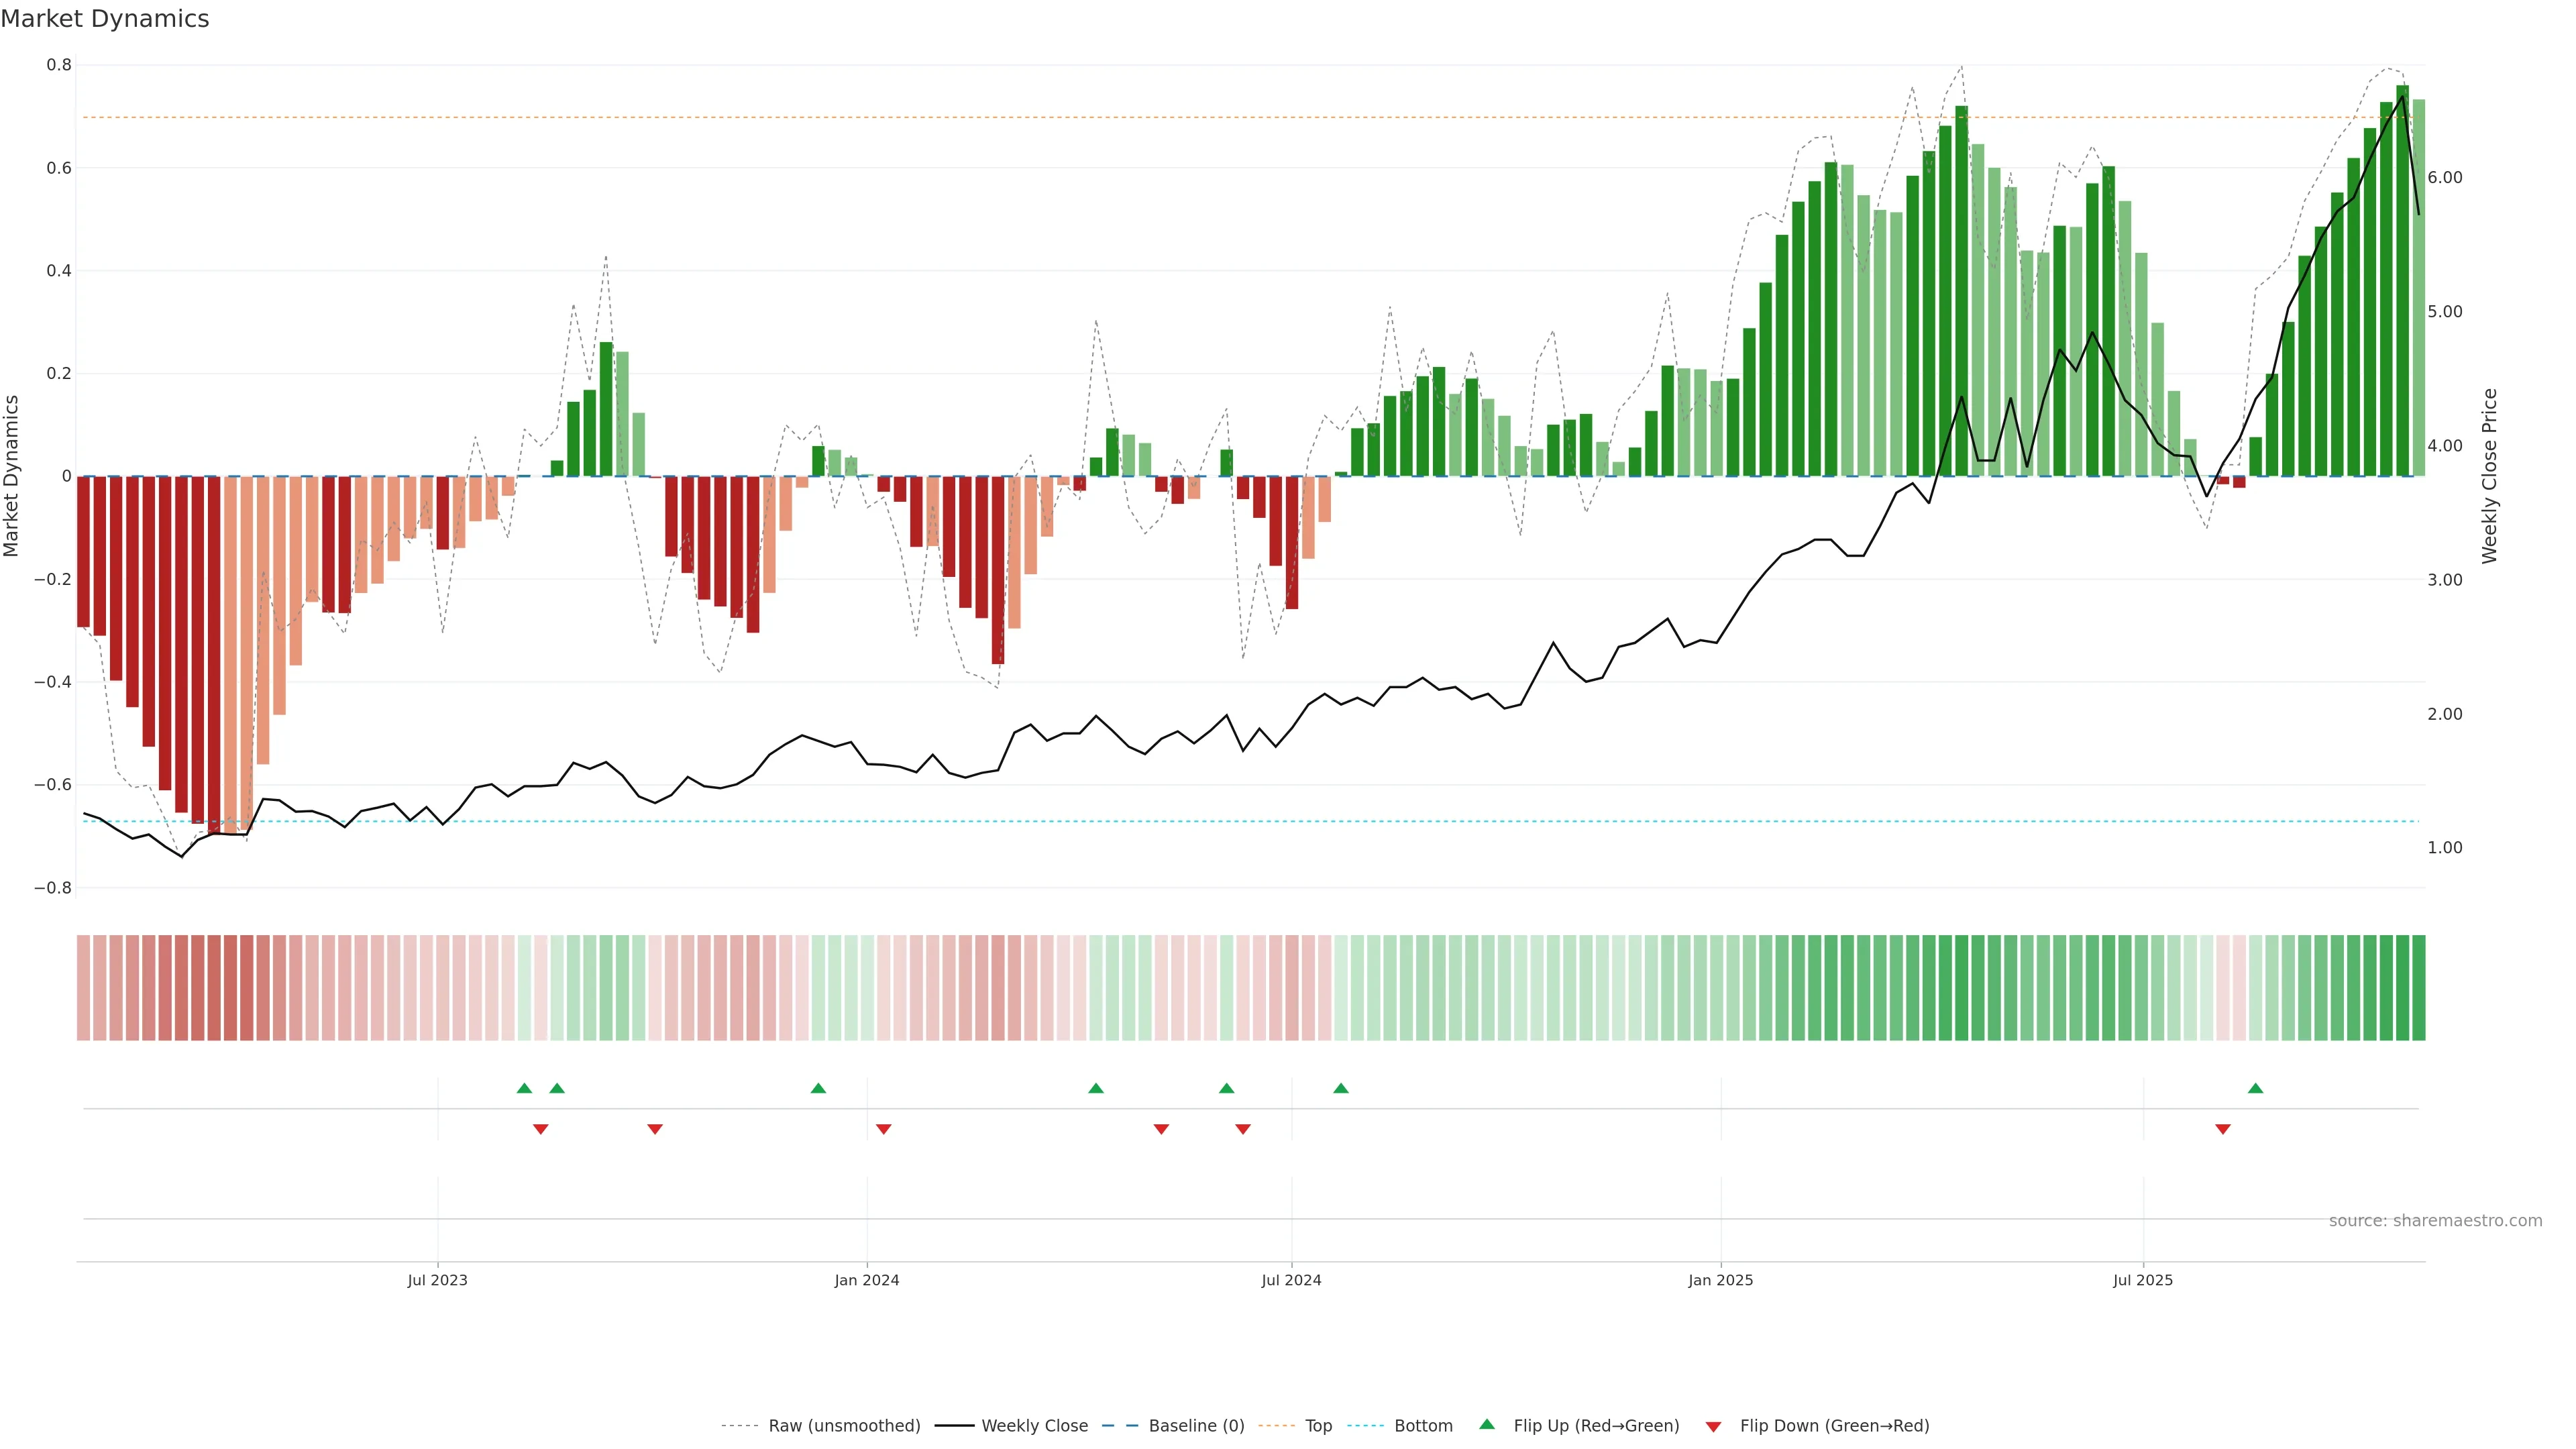The height and width of the screenshot is (1449, 2576).
Task: Click the green triangle icon in the legend
Action: click(x=1487, y=1424)
